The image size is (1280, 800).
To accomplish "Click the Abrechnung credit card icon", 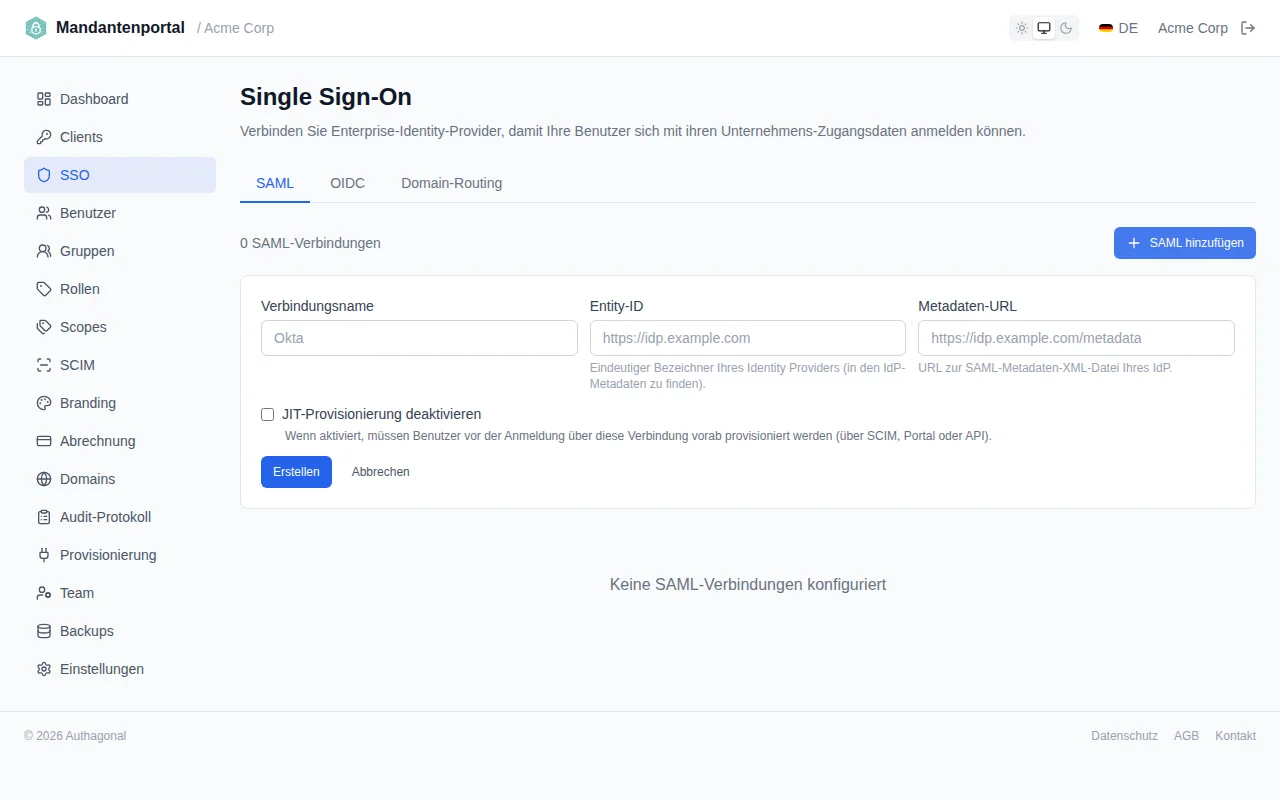I will point(44,441).
